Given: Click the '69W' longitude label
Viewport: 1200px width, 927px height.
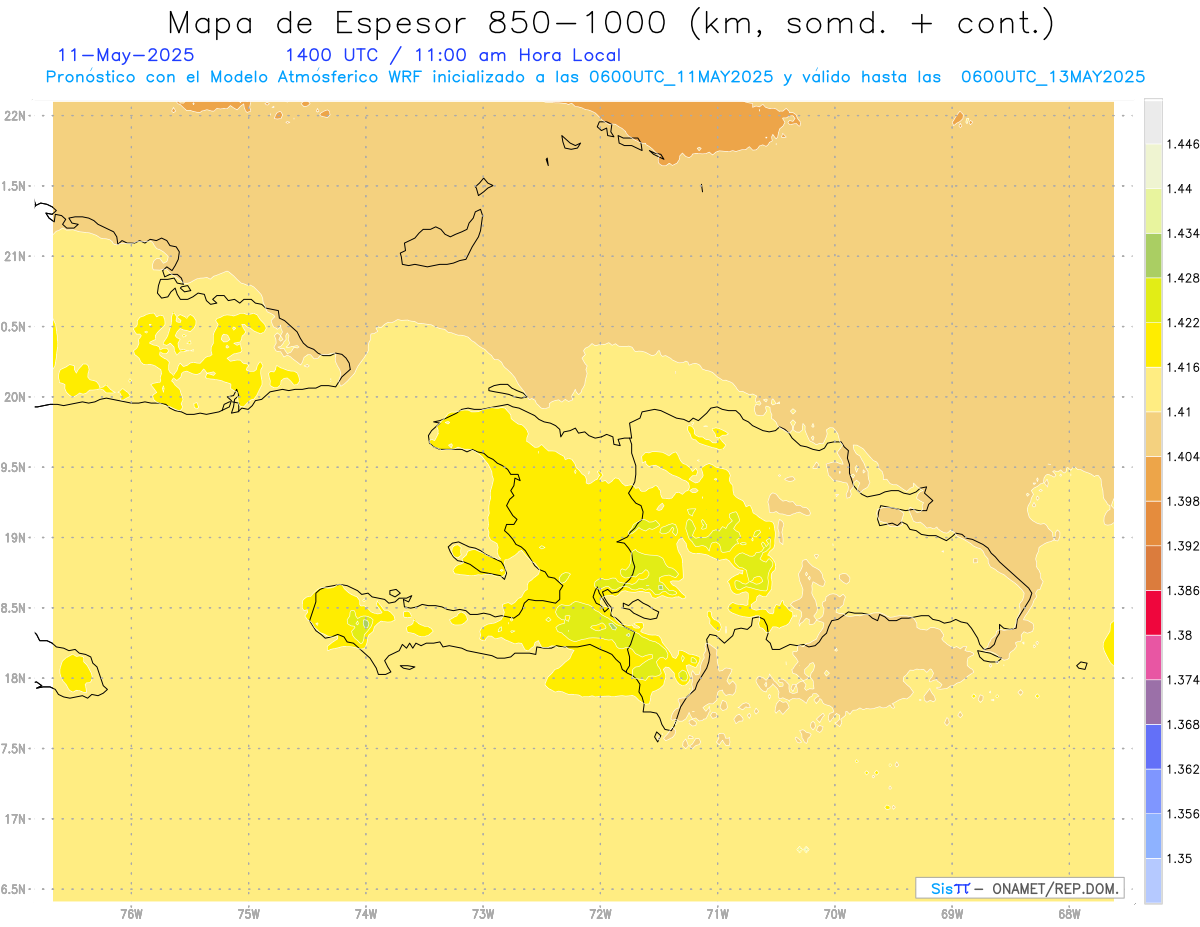Looking at the screenshot, I should click(952, 914).
